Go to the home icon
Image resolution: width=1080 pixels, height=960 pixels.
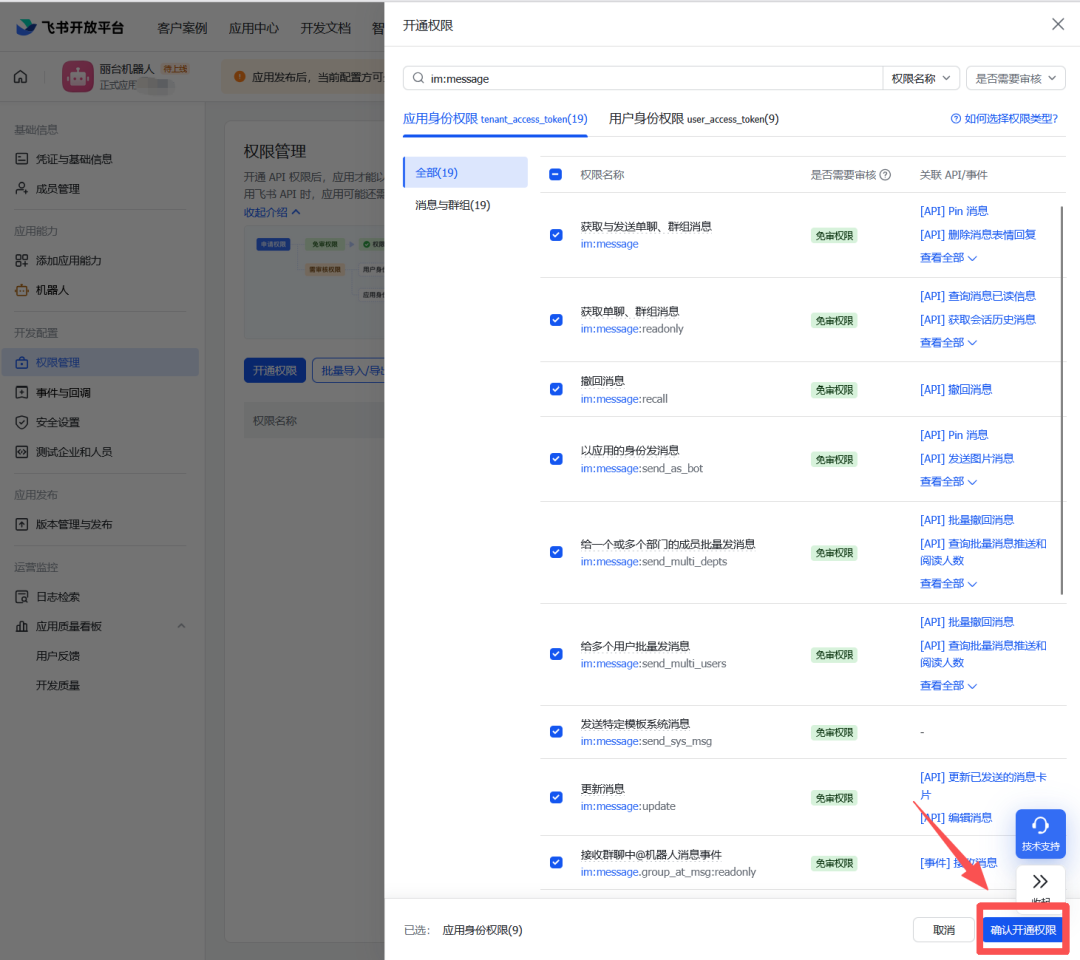21,76
